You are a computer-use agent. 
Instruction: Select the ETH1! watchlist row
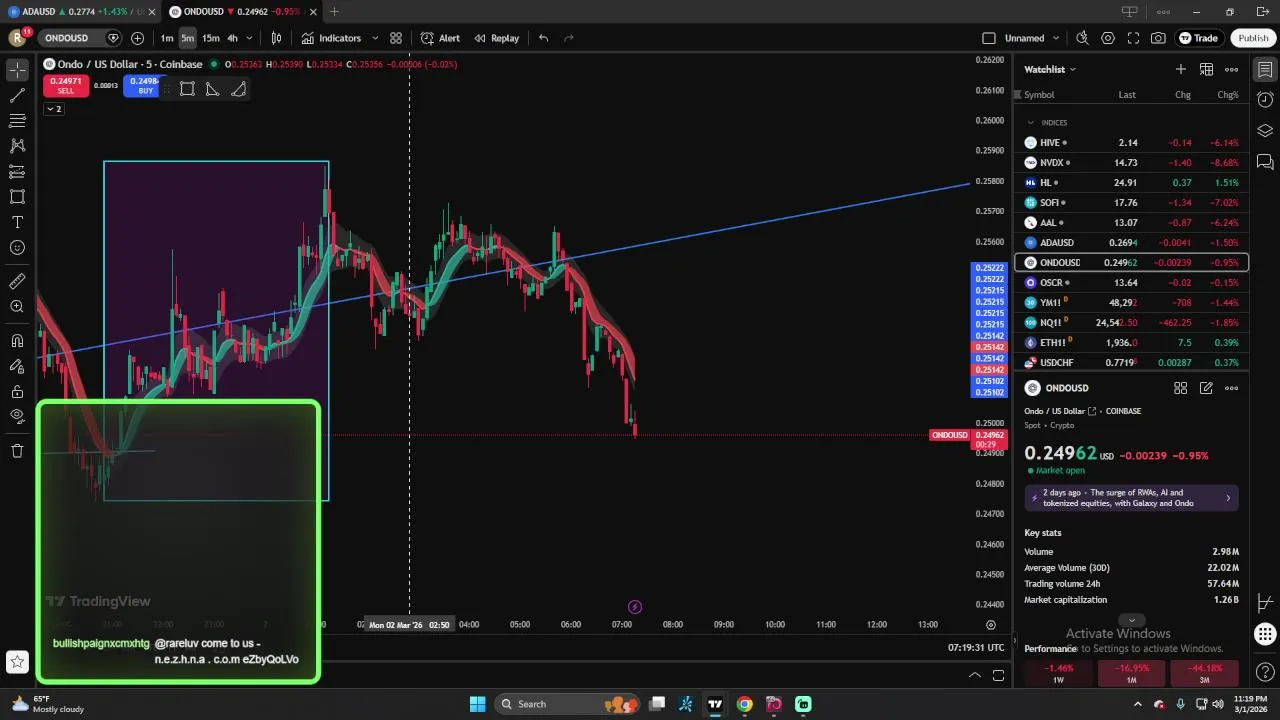(1131, 343)
